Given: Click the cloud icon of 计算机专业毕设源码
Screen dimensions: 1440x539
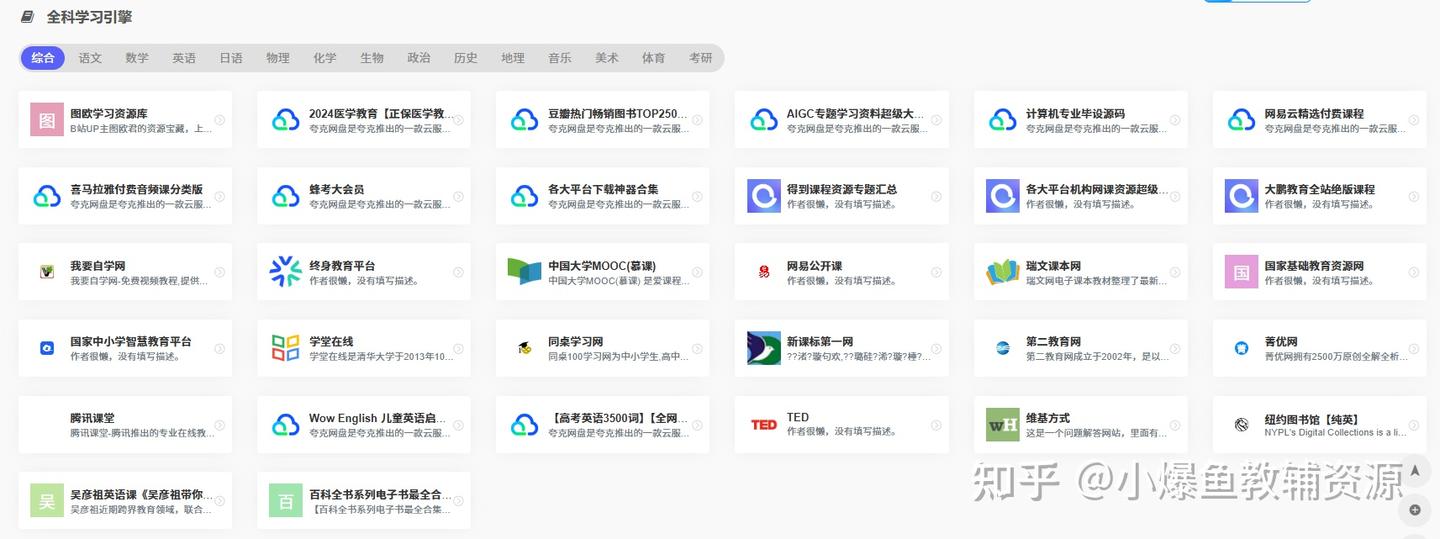Looking at the screenshot, I should point(1003,120).
